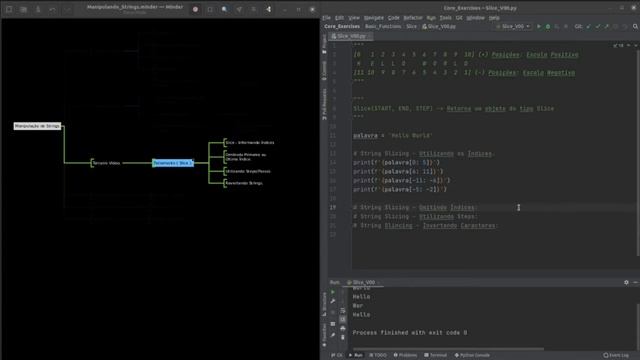This screenshot has height=360, width=640.
Task: Select Basic_Functions breadcrumb in navigation bar
Action: [383, 26]
